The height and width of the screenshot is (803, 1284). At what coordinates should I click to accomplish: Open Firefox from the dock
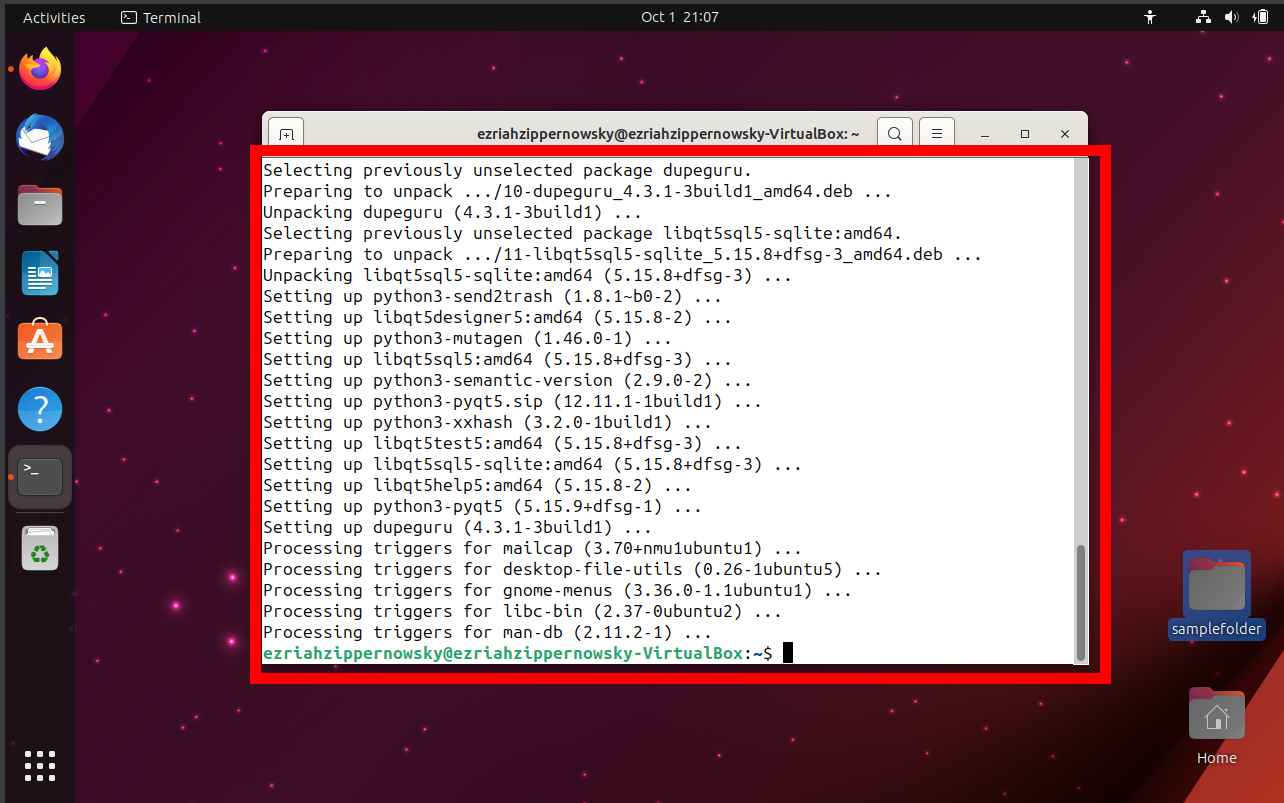(39, 68)
